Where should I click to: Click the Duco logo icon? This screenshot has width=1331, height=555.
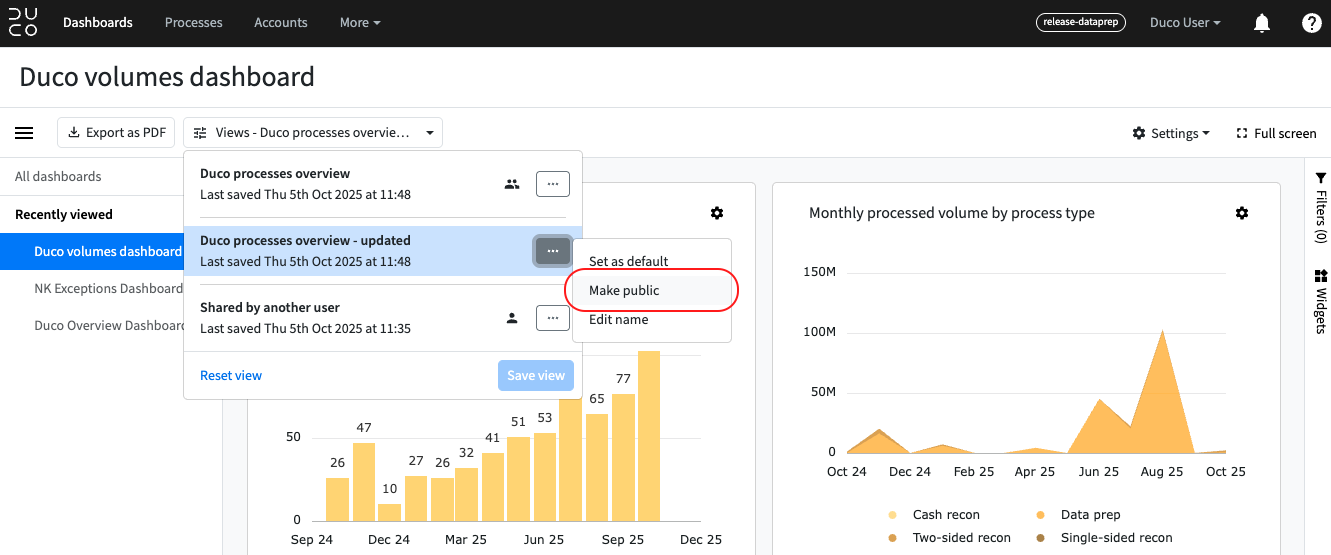[23, 22]
